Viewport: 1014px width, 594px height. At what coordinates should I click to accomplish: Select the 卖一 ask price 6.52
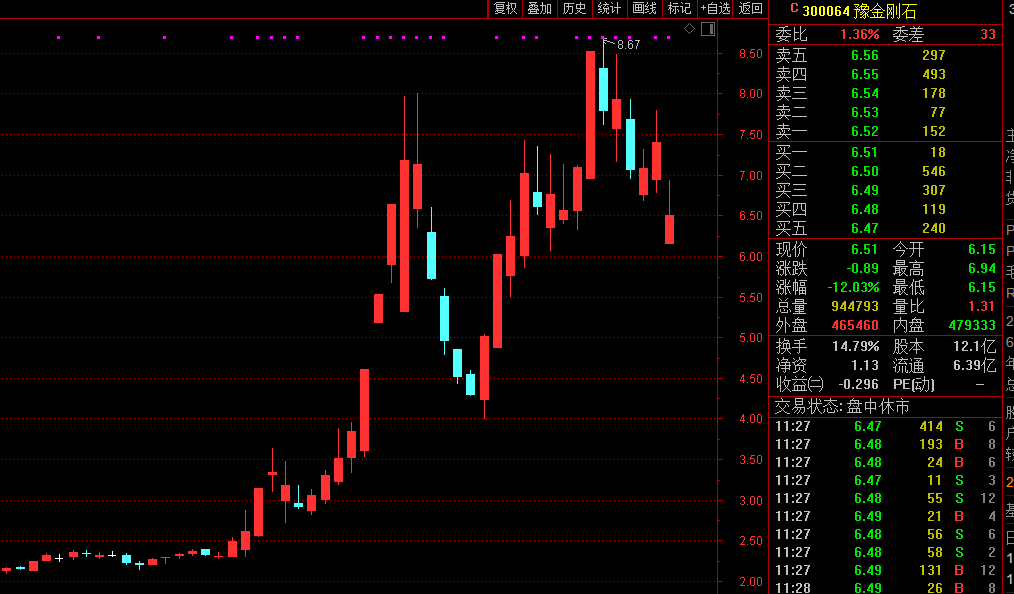pyautogui.click(x=864, y=131)
